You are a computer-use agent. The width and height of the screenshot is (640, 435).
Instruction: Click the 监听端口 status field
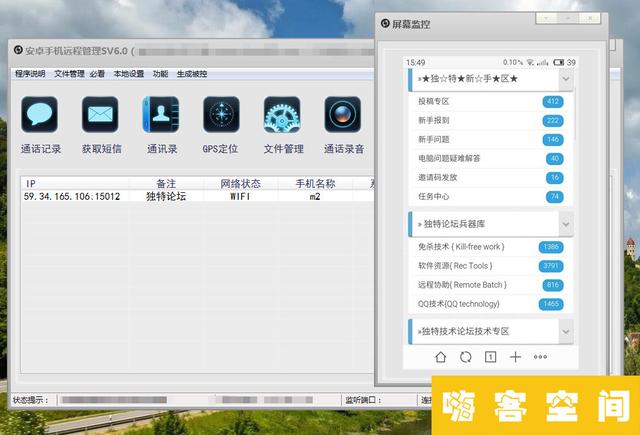click(379, 400)
